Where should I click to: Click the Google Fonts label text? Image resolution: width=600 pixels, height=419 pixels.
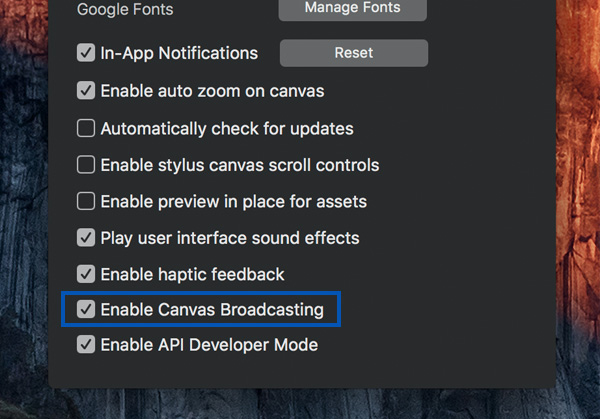125,9
